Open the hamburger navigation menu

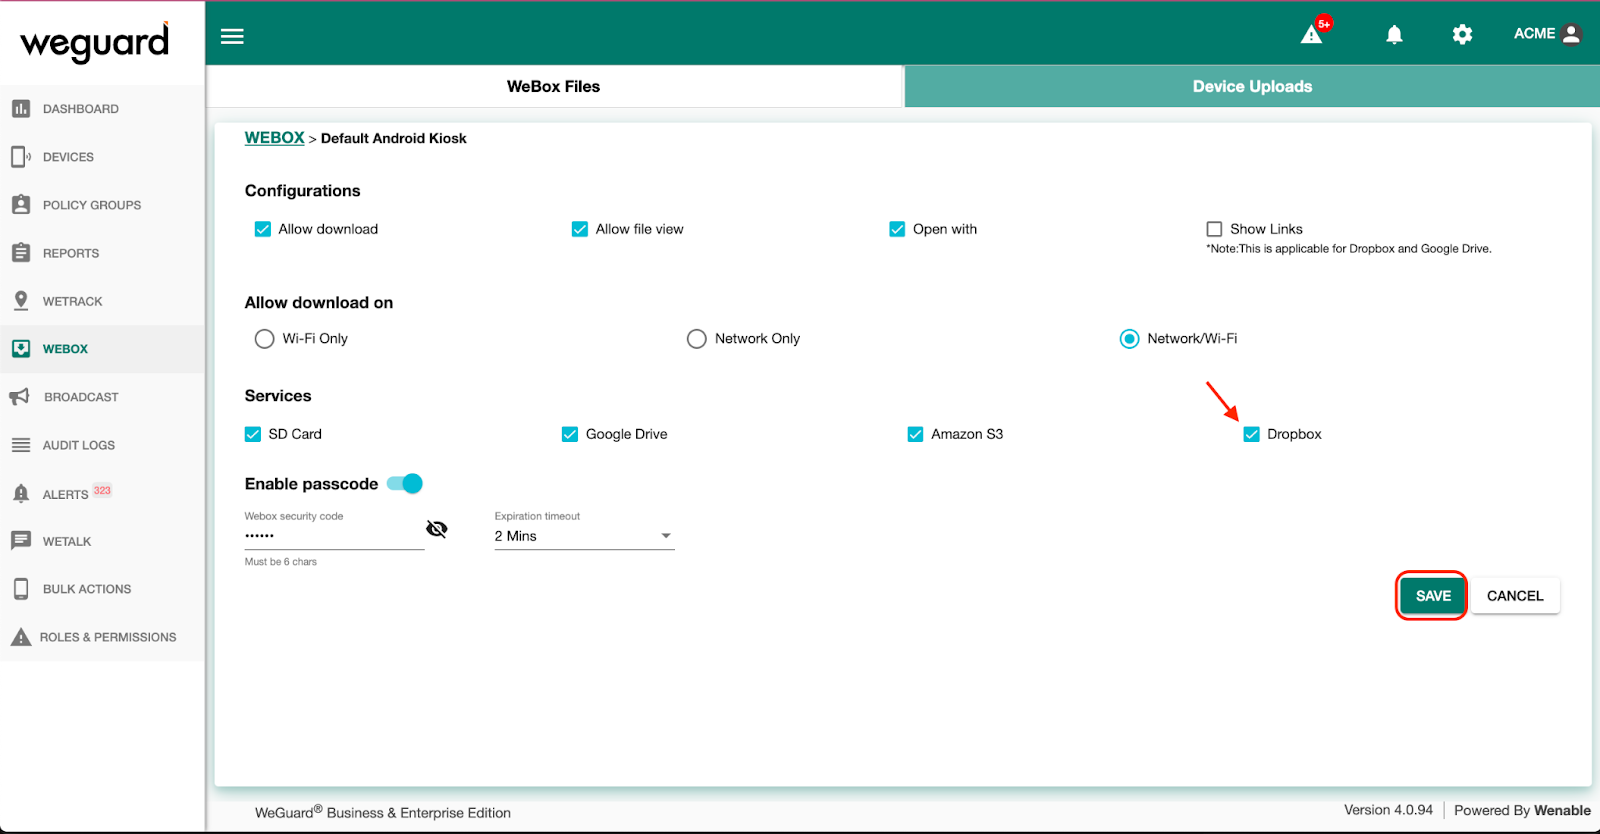[x=232, y=36]
